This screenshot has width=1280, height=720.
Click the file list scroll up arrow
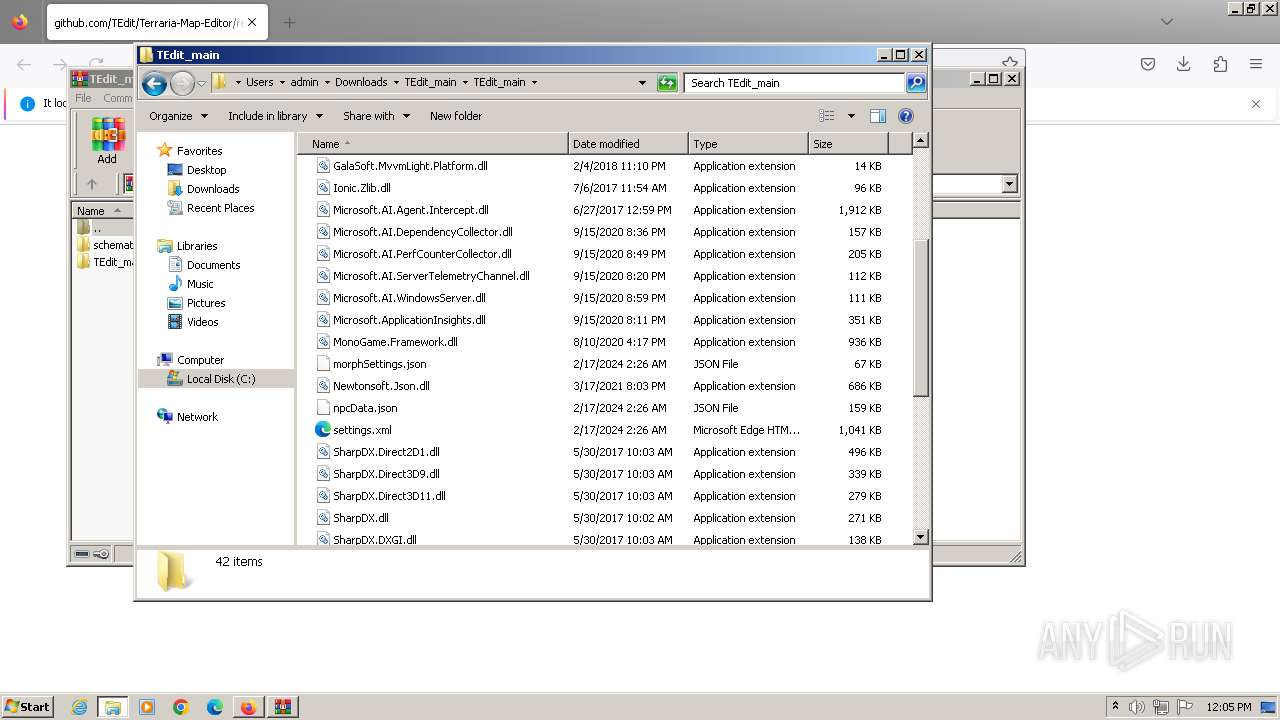921,141
